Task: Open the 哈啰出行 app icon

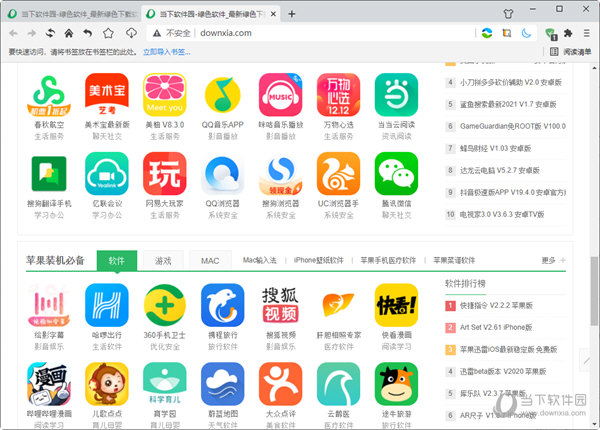Action: 107,305
